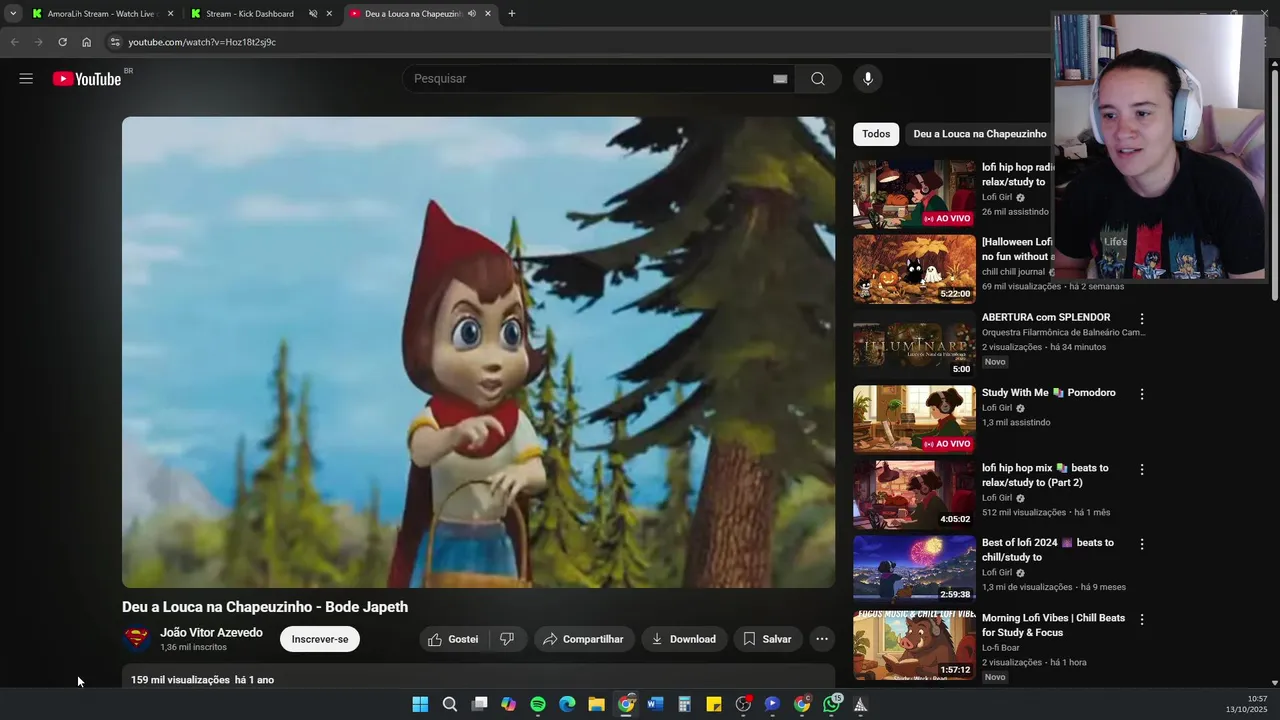Open options for Morning Lofi Vibes video
The height and width of the screenshot is (720, 1280).
pyautogui.click(x=1142, y=619)
